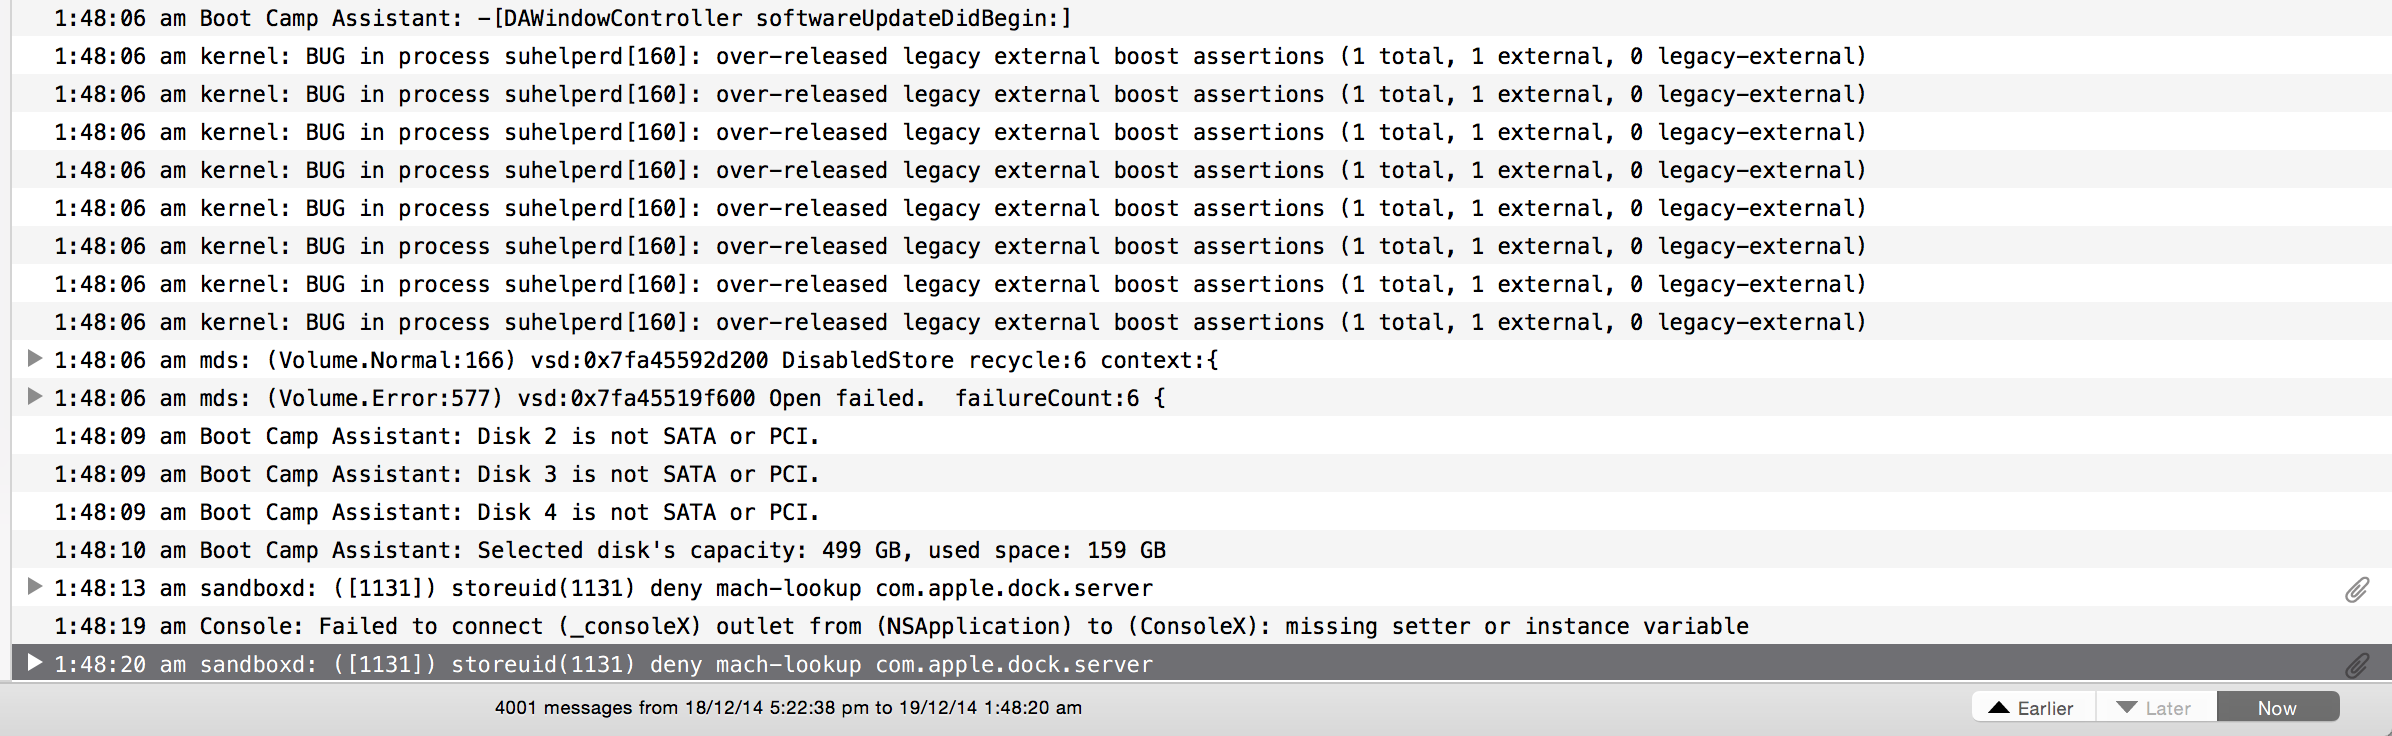Screen dimensions: 2392x736
Task: Click the '4001 messages' status text
Action: coord(788,707)
